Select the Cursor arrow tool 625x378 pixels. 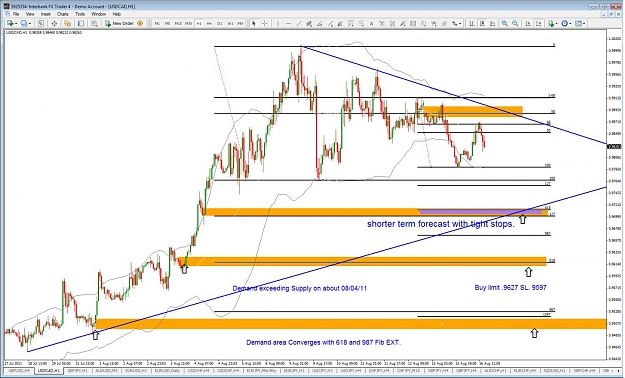(254, 24)
